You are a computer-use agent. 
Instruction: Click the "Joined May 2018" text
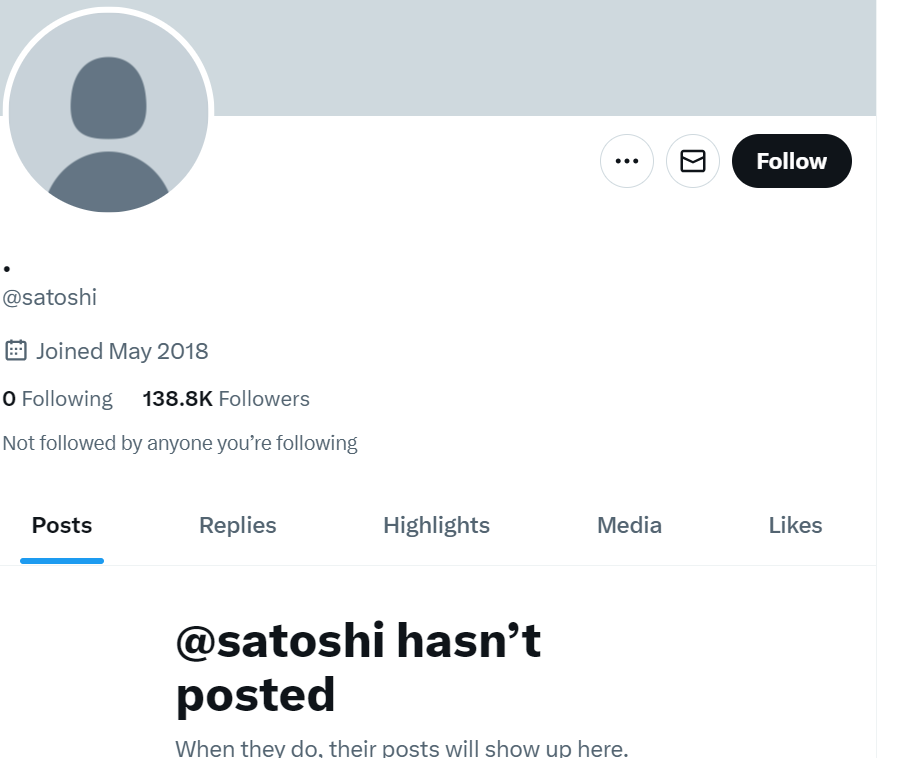point(122,351)
